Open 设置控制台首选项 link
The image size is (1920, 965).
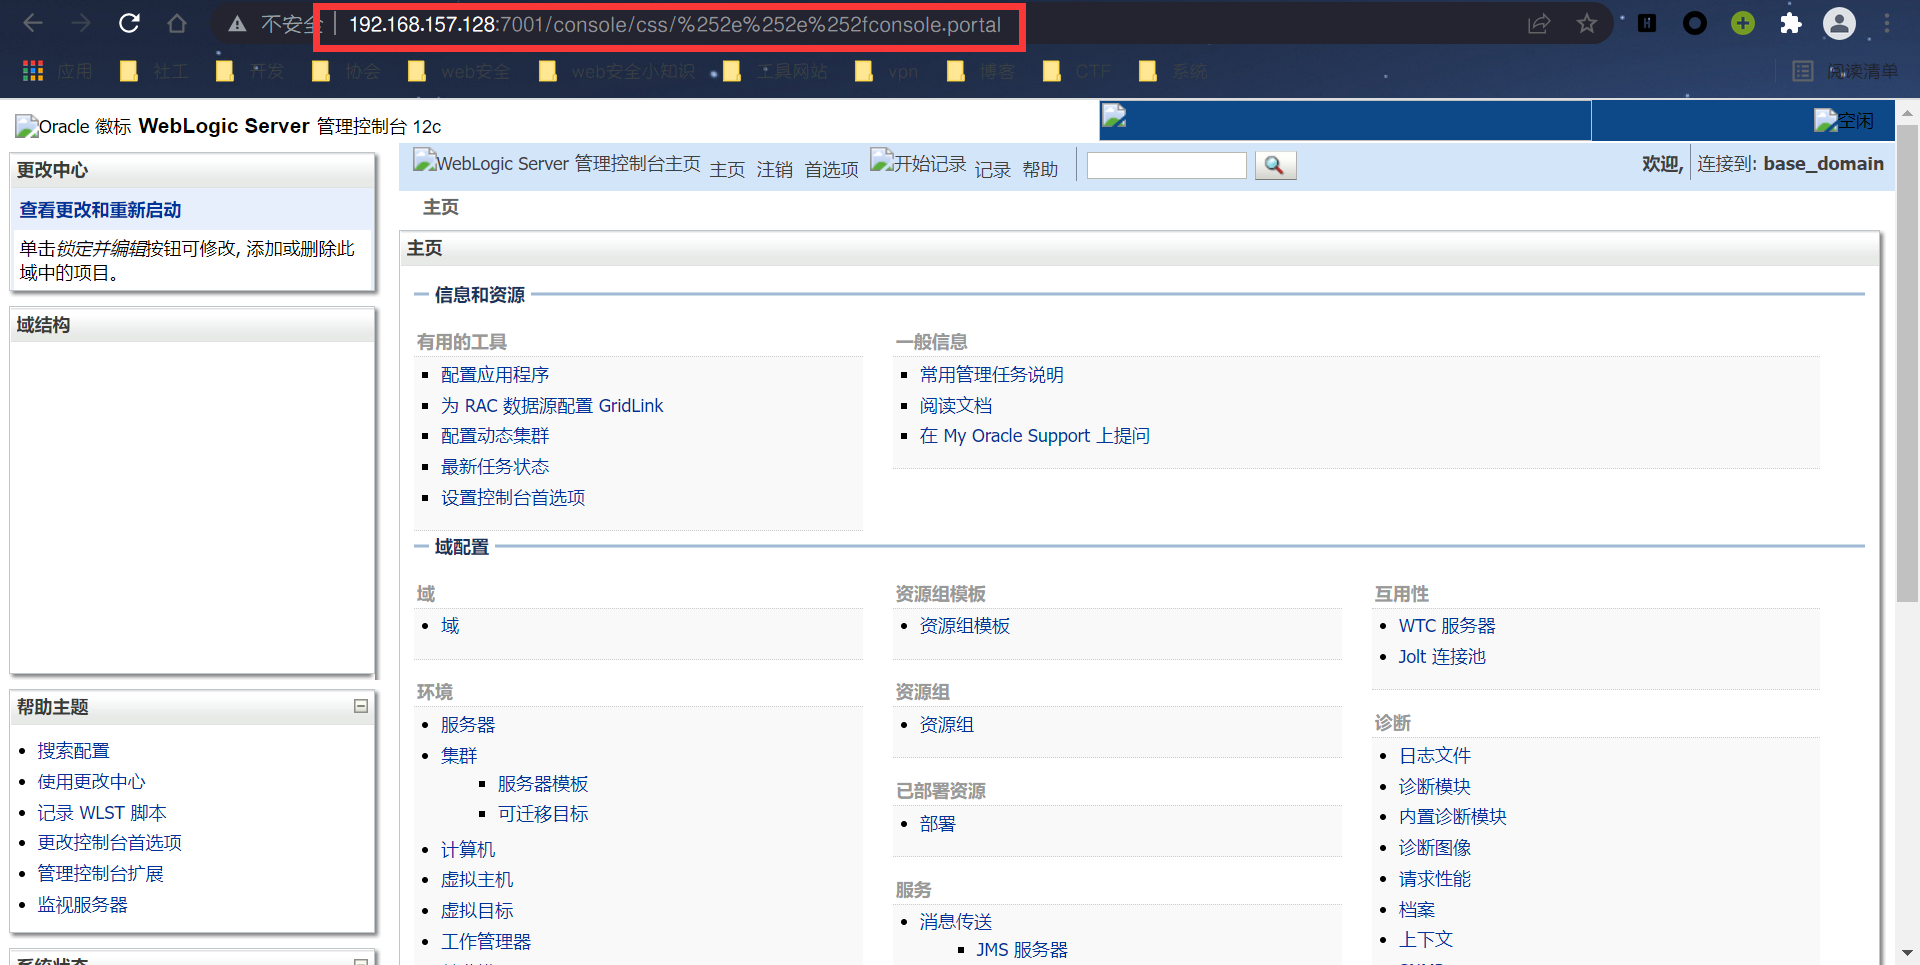[513, 498]
